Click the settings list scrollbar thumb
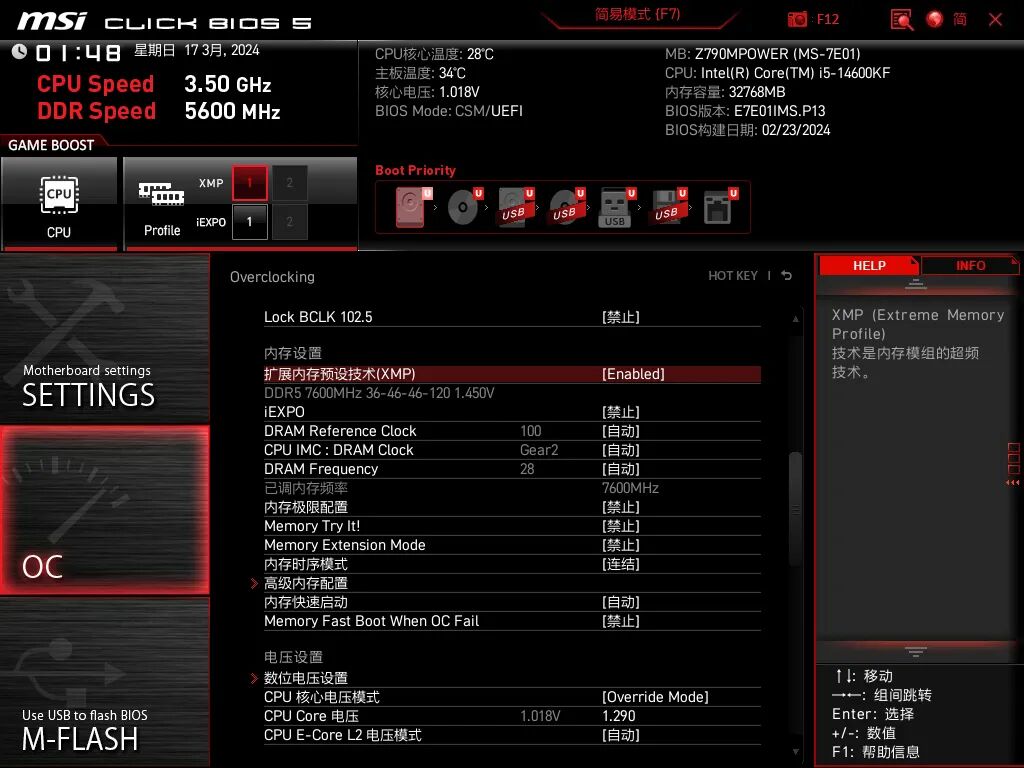The width and height of the screenshot is (1024, 768). pos(795,508)
